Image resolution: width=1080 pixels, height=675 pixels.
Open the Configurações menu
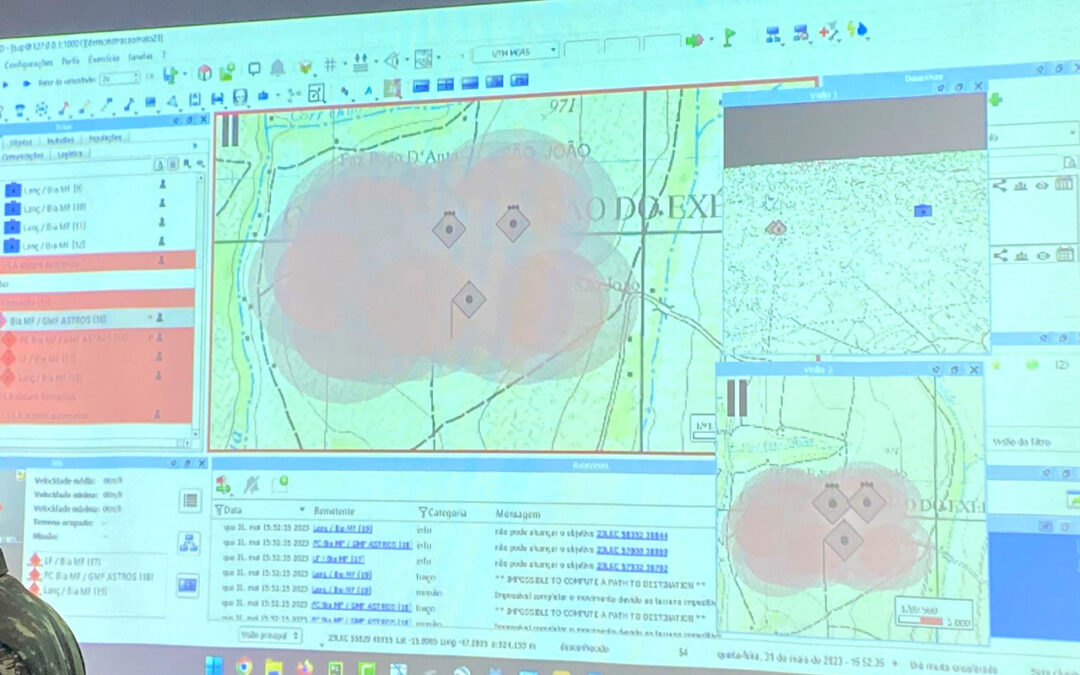click(28, 61)
